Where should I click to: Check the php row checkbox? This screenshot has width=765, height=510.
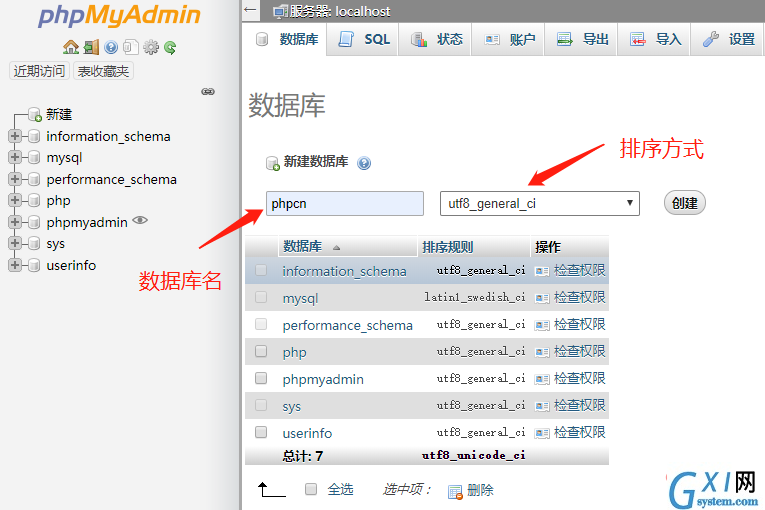[x=261, y=351]
